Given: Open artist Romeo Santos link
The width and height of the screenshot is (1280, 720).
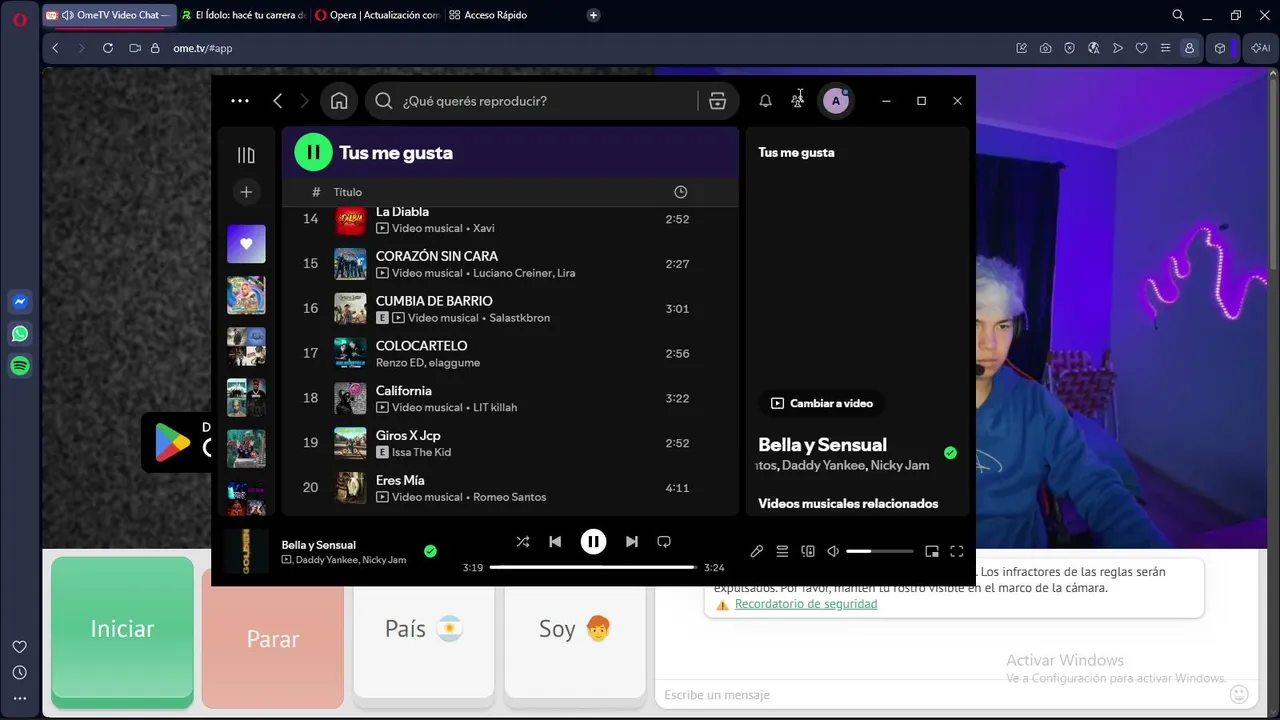Looking at the screenshot, I should 510,497.
